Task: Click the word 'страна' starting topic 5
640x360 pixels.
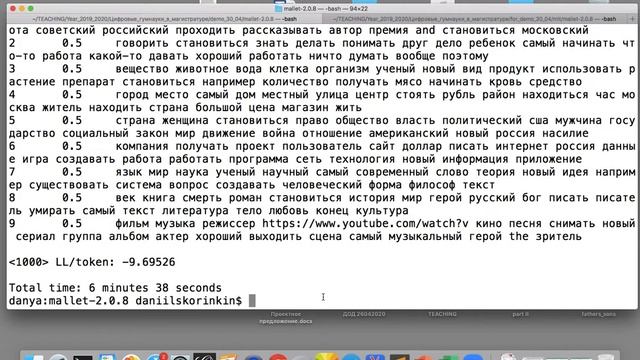Action: pos(135,120)
